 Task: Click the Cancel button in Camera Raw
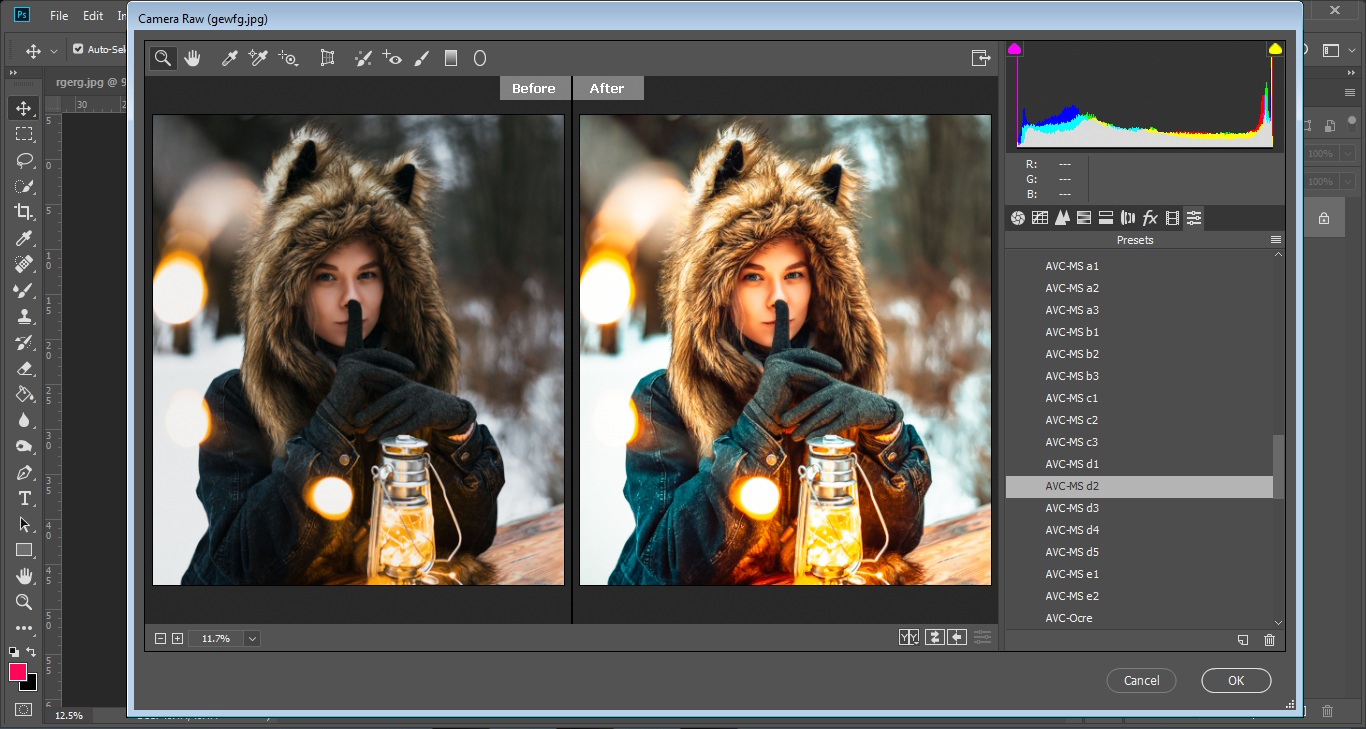tap(1141, 681)
